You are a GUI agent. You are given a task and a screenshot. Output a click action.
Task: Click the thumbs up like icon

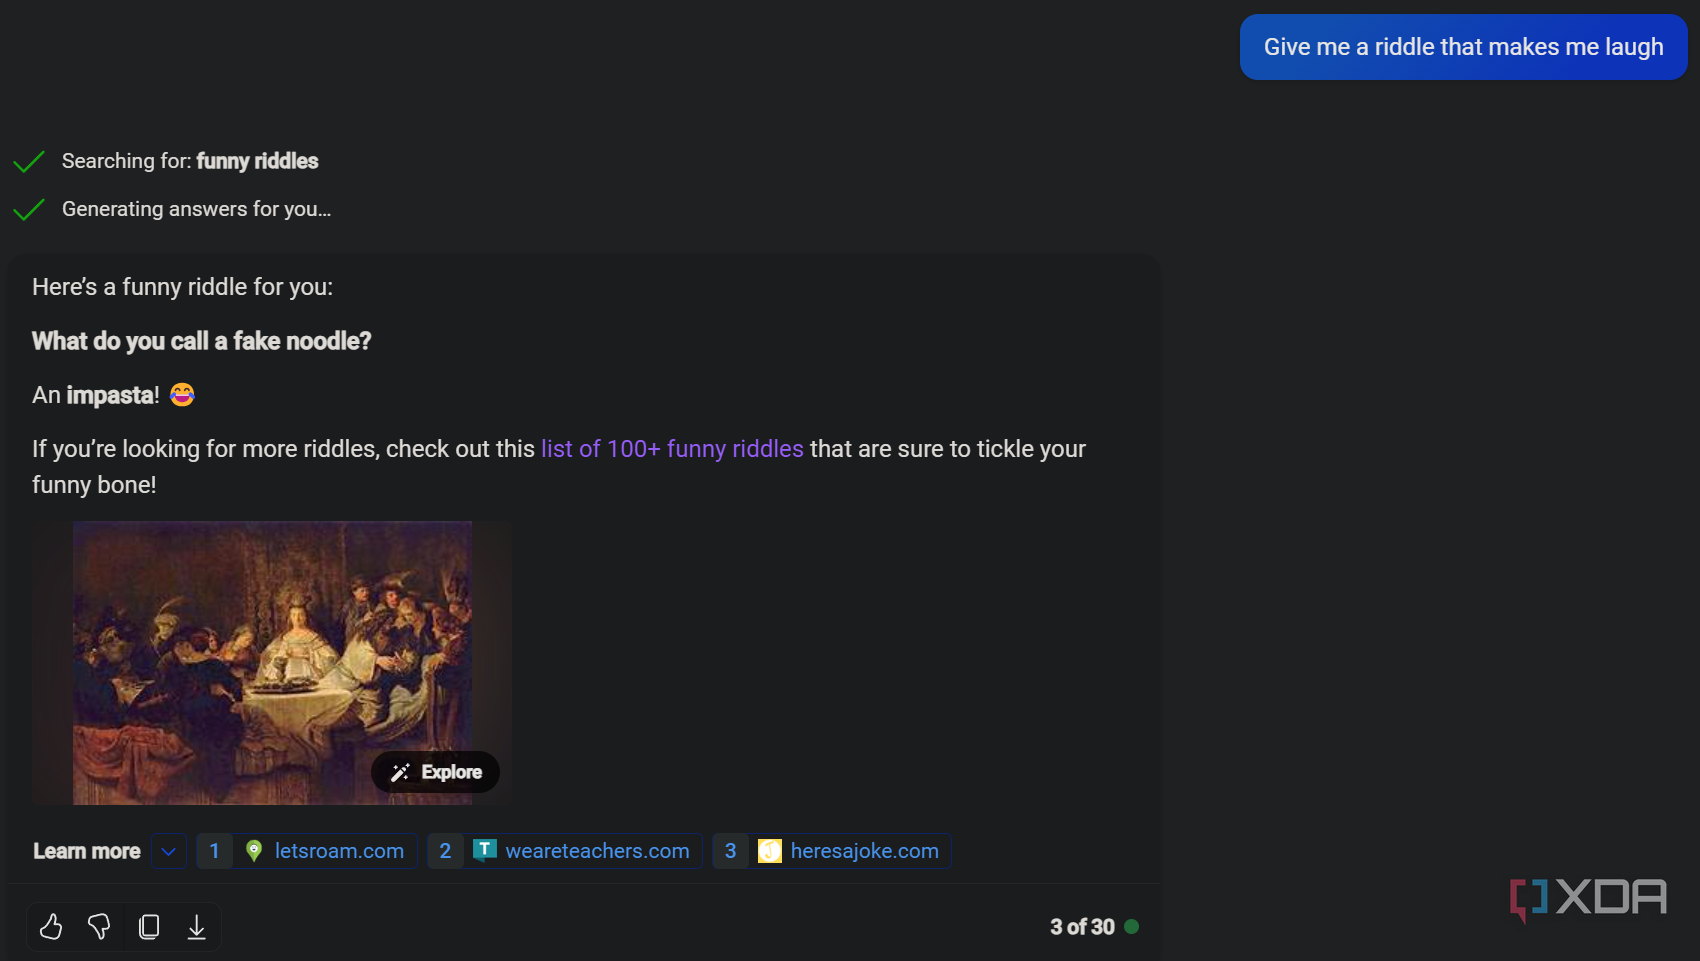pos(51,927)
